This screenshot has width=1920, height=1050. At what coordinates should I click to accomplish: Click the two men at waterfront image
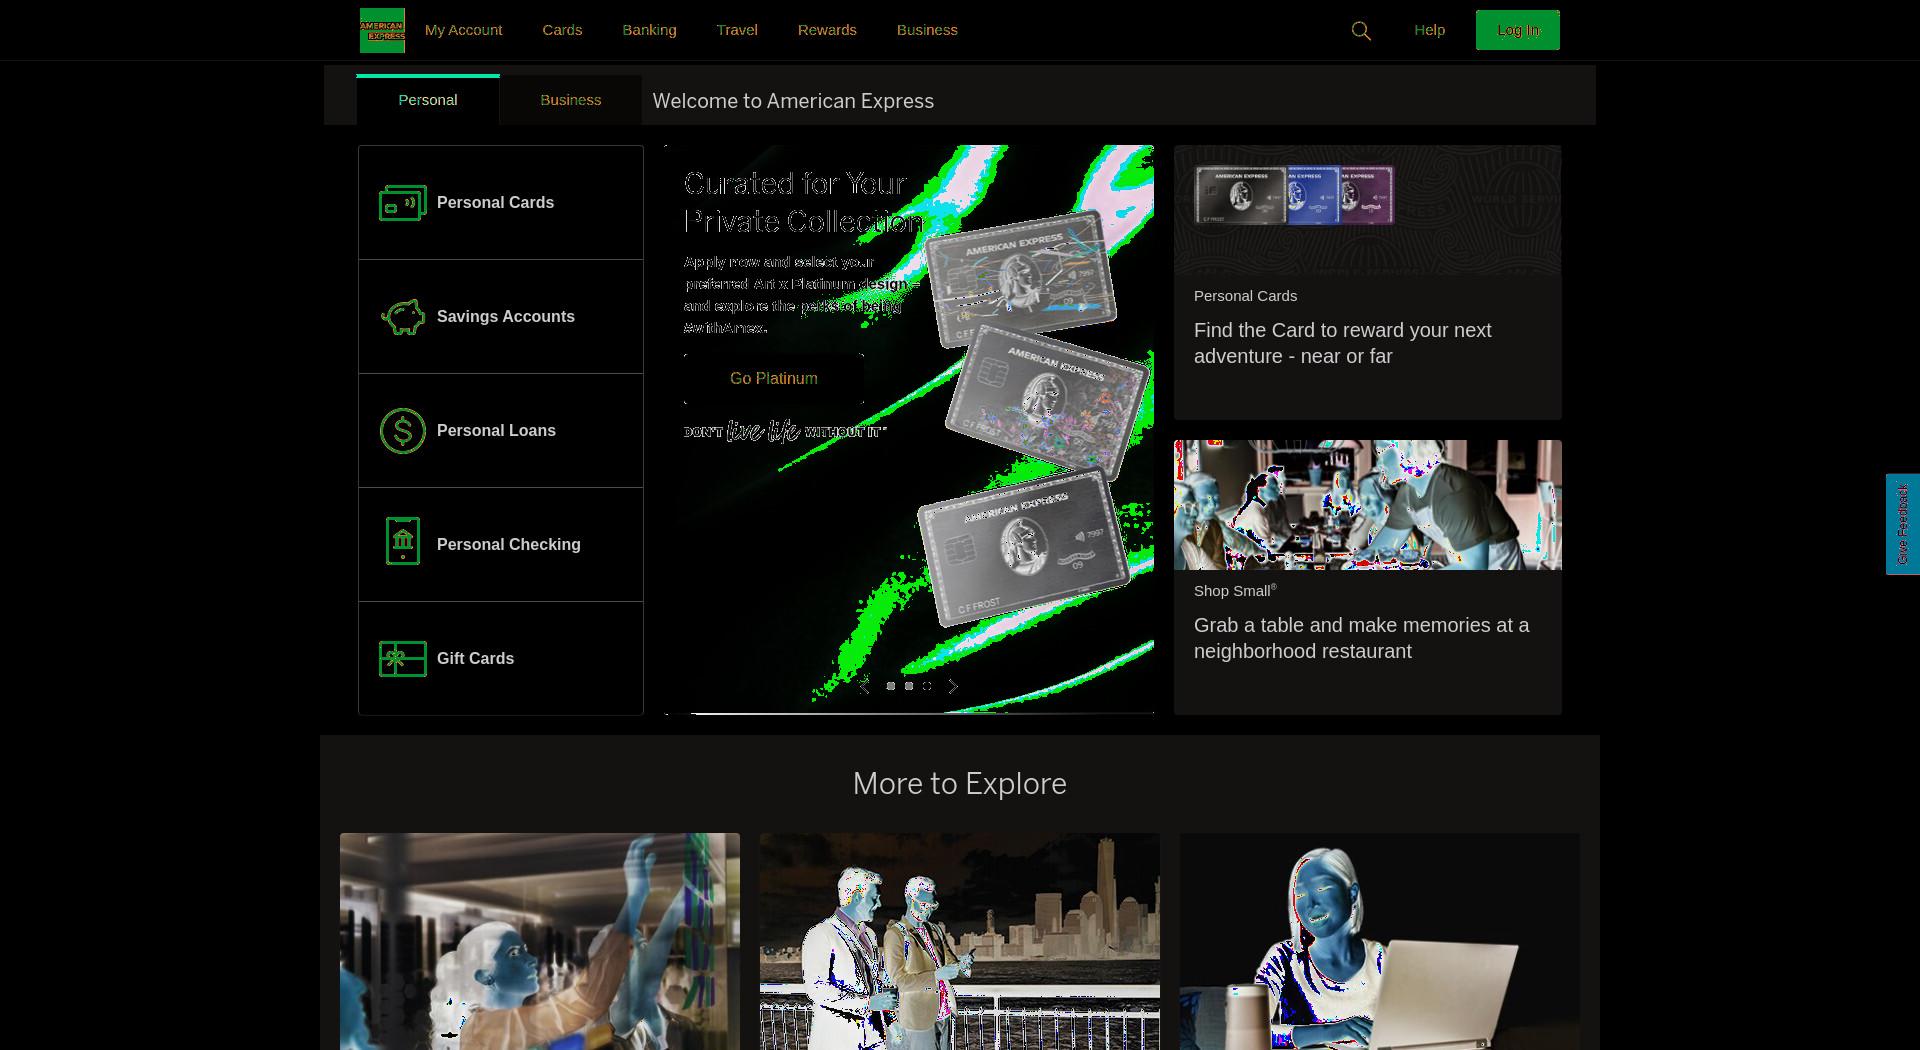click(960, 941)
